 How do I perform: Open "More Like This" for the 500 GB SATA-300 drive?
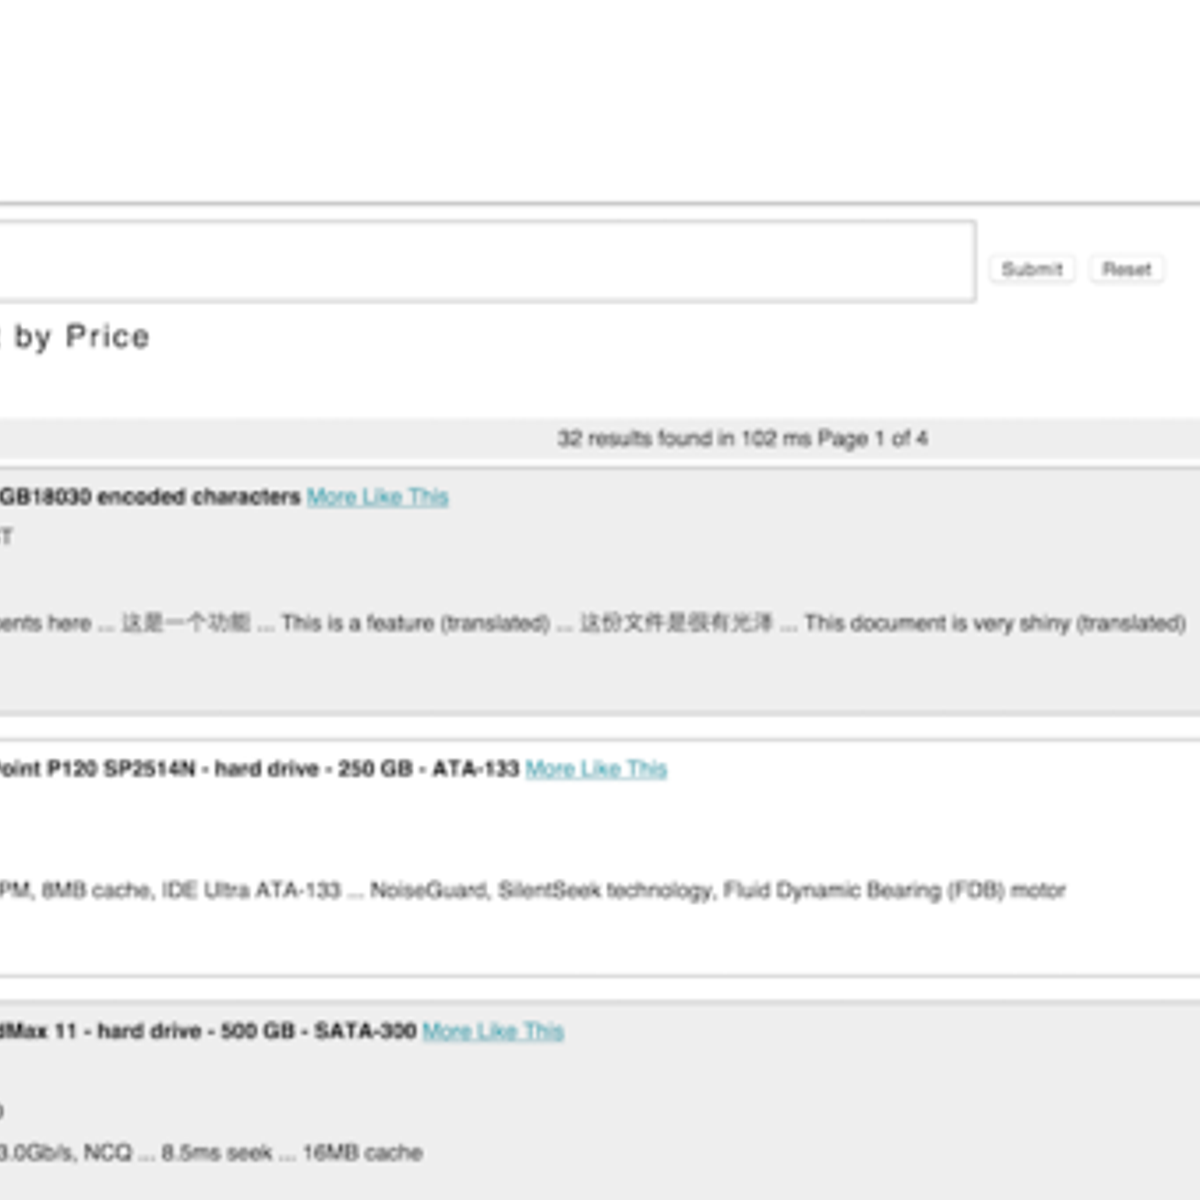(492, 1032)
